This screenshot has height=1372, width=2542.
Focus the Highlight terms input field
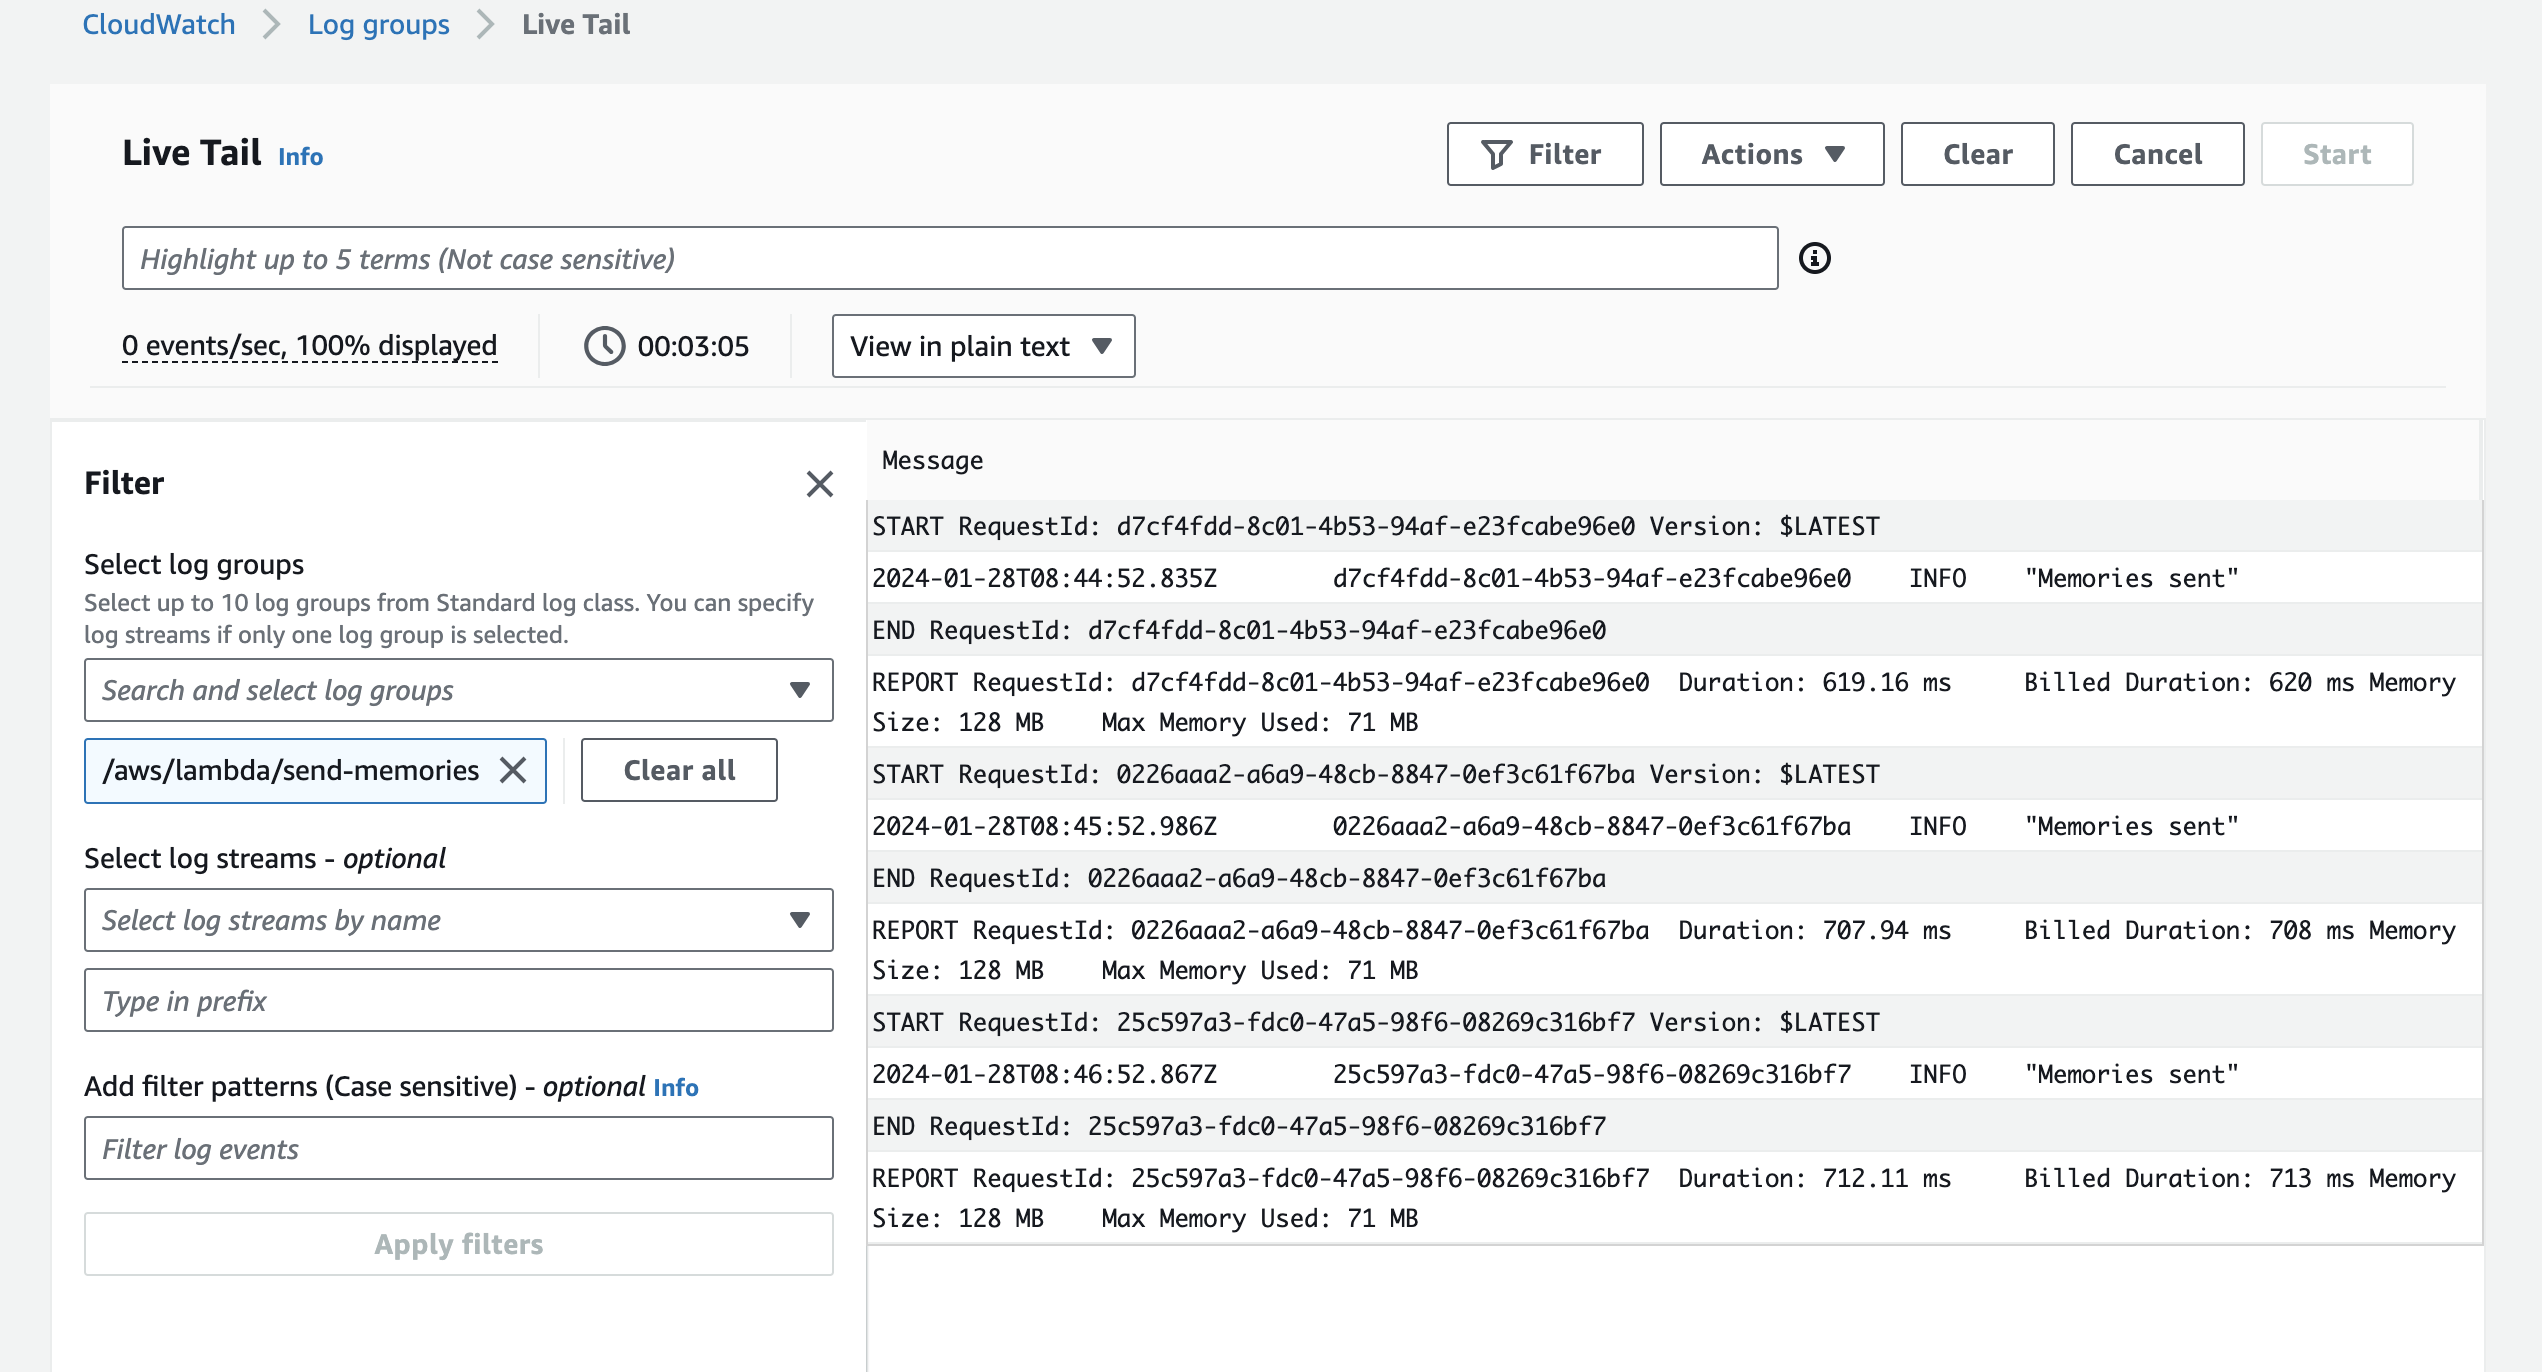pos(949,258)
